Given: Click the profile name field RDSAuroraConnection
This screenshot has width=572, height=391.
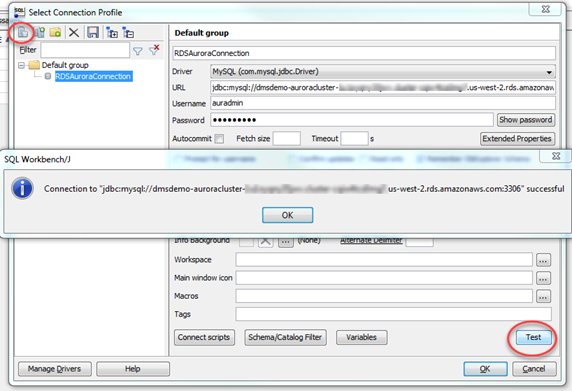Looking at the screenshot, I should click(x=364, y=53).
